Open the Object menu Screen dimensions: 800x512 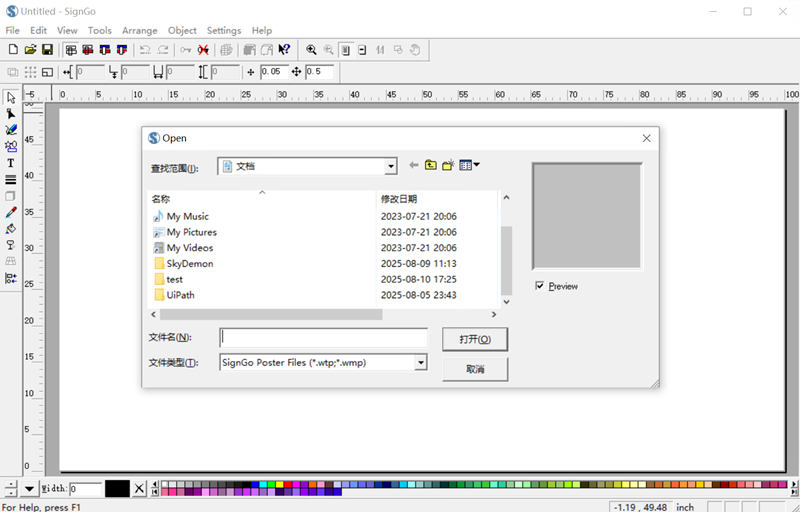click(182, 31)
